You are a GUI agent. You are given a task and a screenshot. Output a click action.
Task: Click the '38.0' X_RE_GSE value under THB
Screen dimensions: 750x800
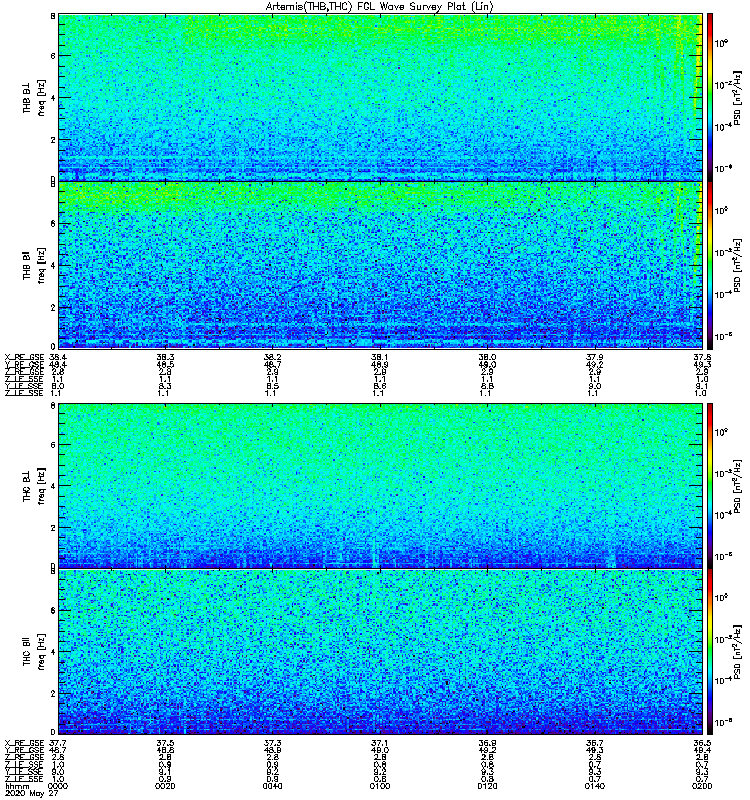[487, 357]
